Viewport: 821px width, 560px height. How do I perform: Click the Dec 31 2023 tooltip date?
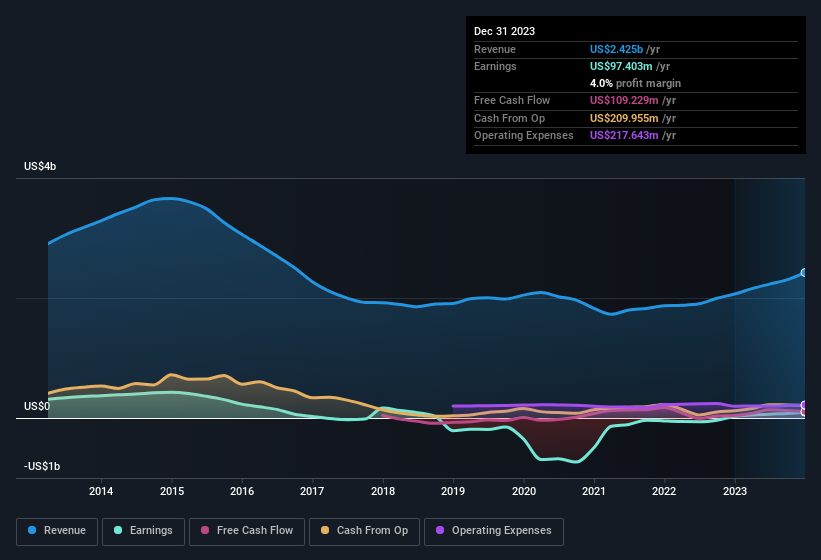(x=505, y=31)
